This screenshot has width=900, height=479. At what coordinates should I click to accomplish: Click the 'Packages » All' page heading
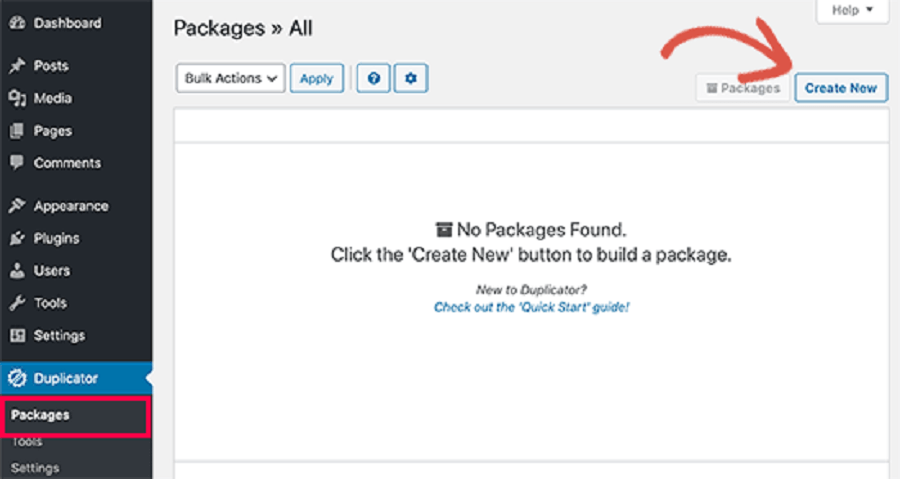point(243,28)
